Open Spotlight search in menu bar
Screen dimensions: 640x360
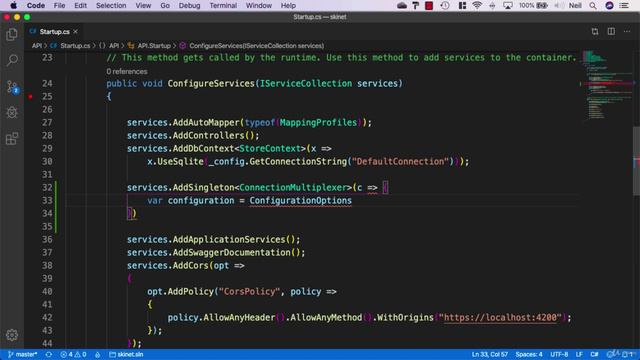(x=593, y=5)
